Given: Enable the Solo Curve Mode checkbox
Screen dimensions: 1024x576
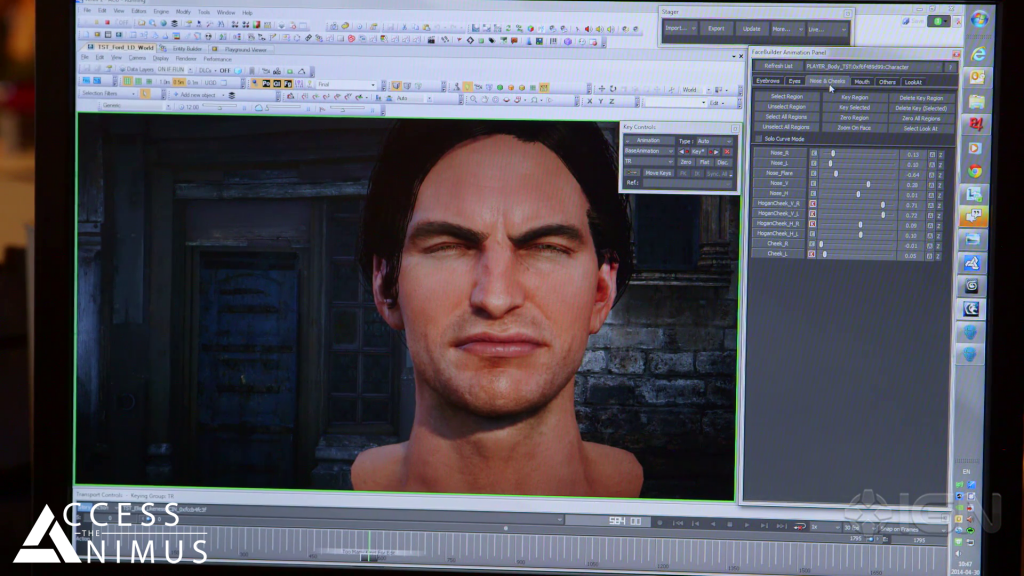Looking at the screenshot, I should tap(758, 139).
